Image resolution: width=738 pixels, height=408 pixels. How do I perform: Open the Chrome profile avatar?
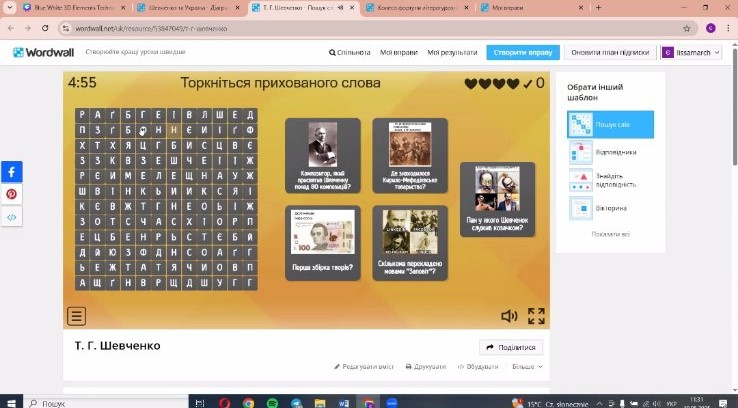[x=711, y=28]
